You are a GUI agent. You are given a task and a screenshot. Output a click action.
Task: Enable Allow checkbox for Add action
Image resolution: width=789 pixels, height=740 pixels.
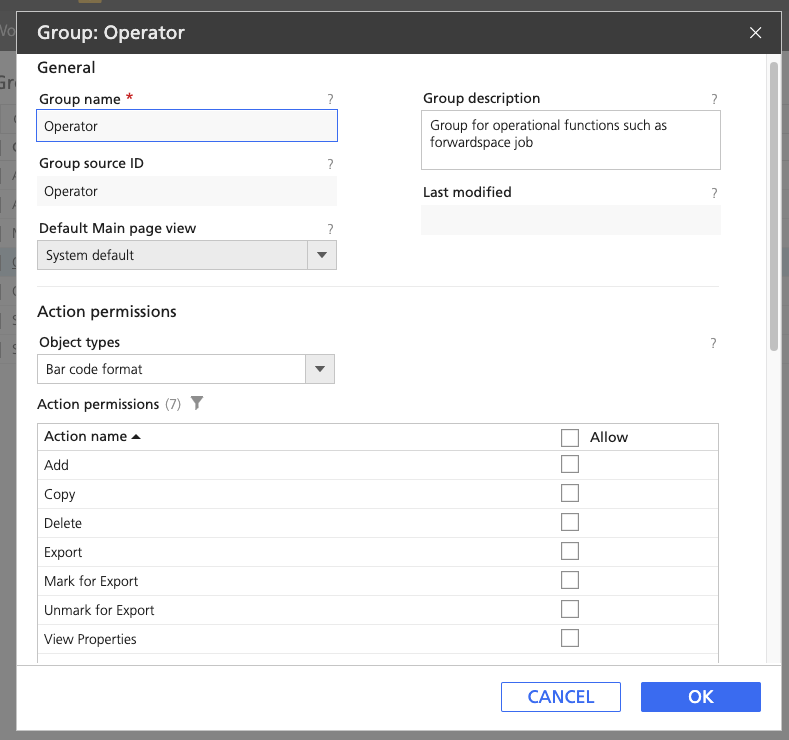(x=570, y=464)
